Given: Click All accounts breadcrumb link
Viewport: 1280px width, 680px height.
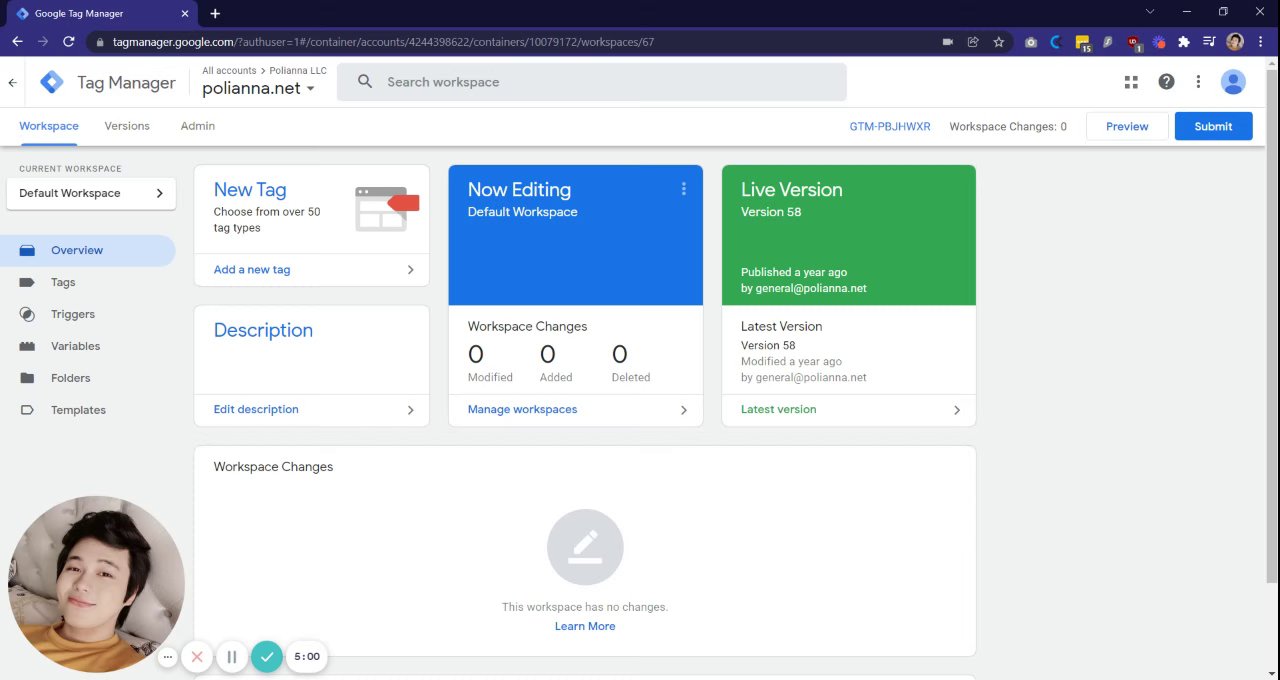Looking at the screenshot, I should [x=229, y=71].
